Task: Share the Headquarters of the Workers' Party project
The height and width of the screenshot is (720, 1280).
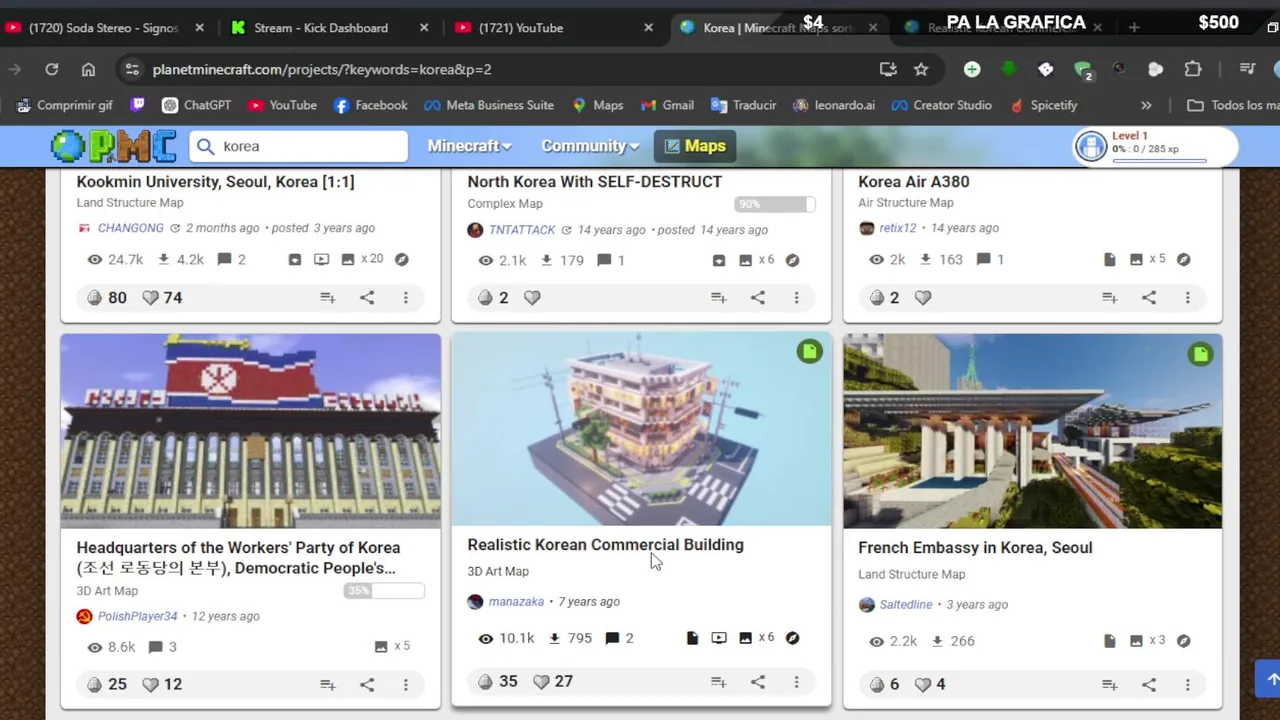Action: point(367,685)
